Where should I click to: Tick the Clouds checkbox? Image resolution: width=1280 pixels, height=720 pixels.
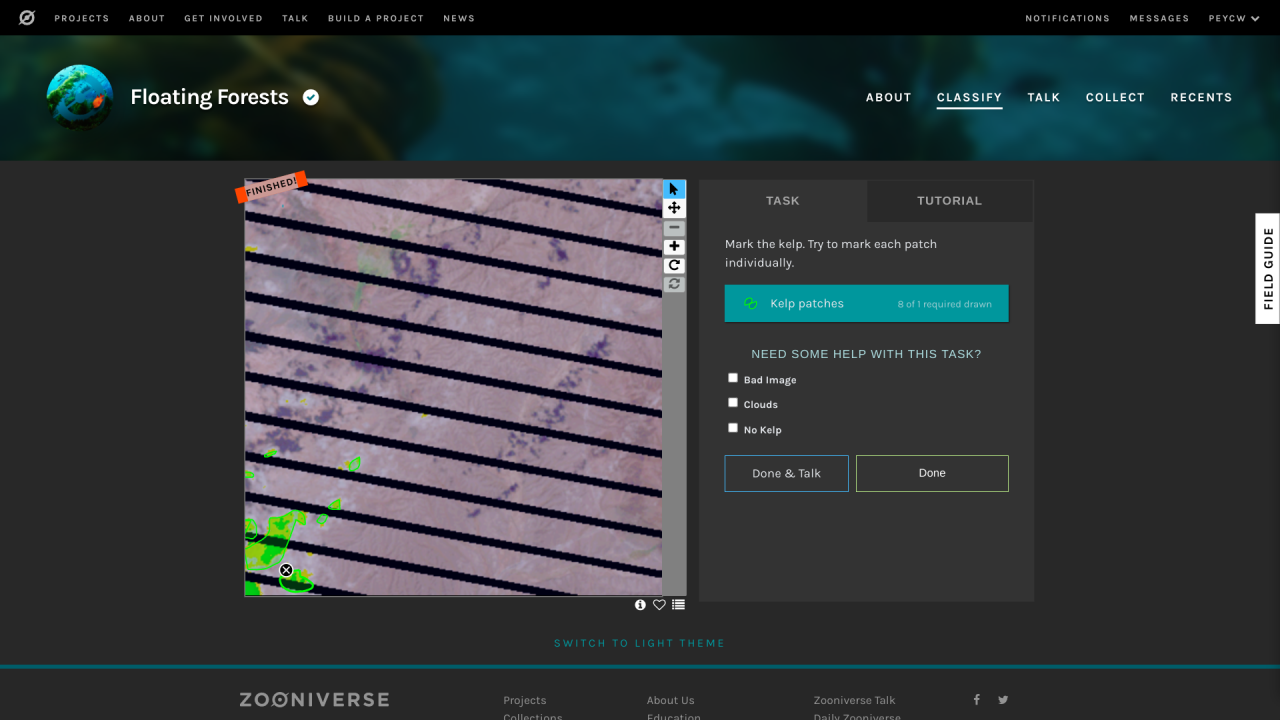pyautogui.click(x=733, y=403)
